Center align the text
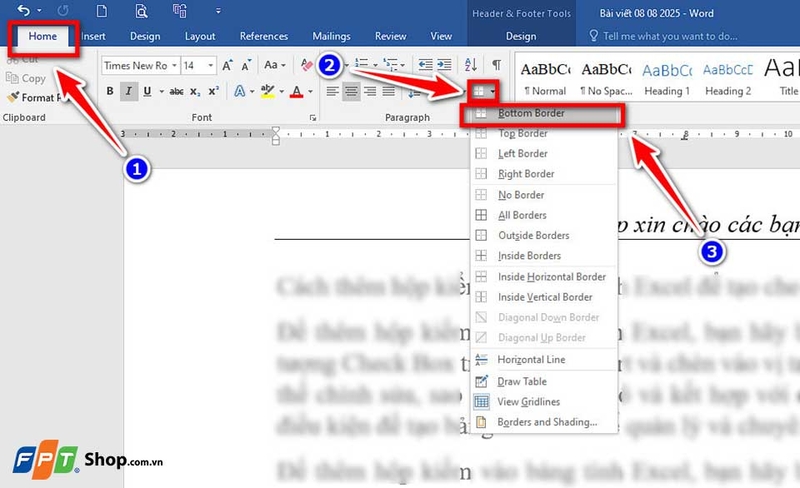The width and height of the screenshot is (800, 488). tap(351, 91)
